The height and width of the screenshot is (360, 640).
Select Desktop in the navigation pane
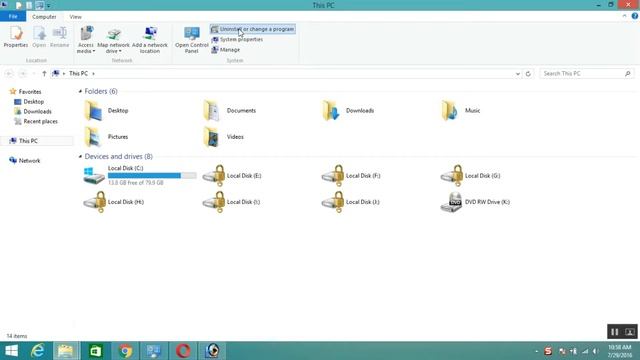click(x=29, y=102)
